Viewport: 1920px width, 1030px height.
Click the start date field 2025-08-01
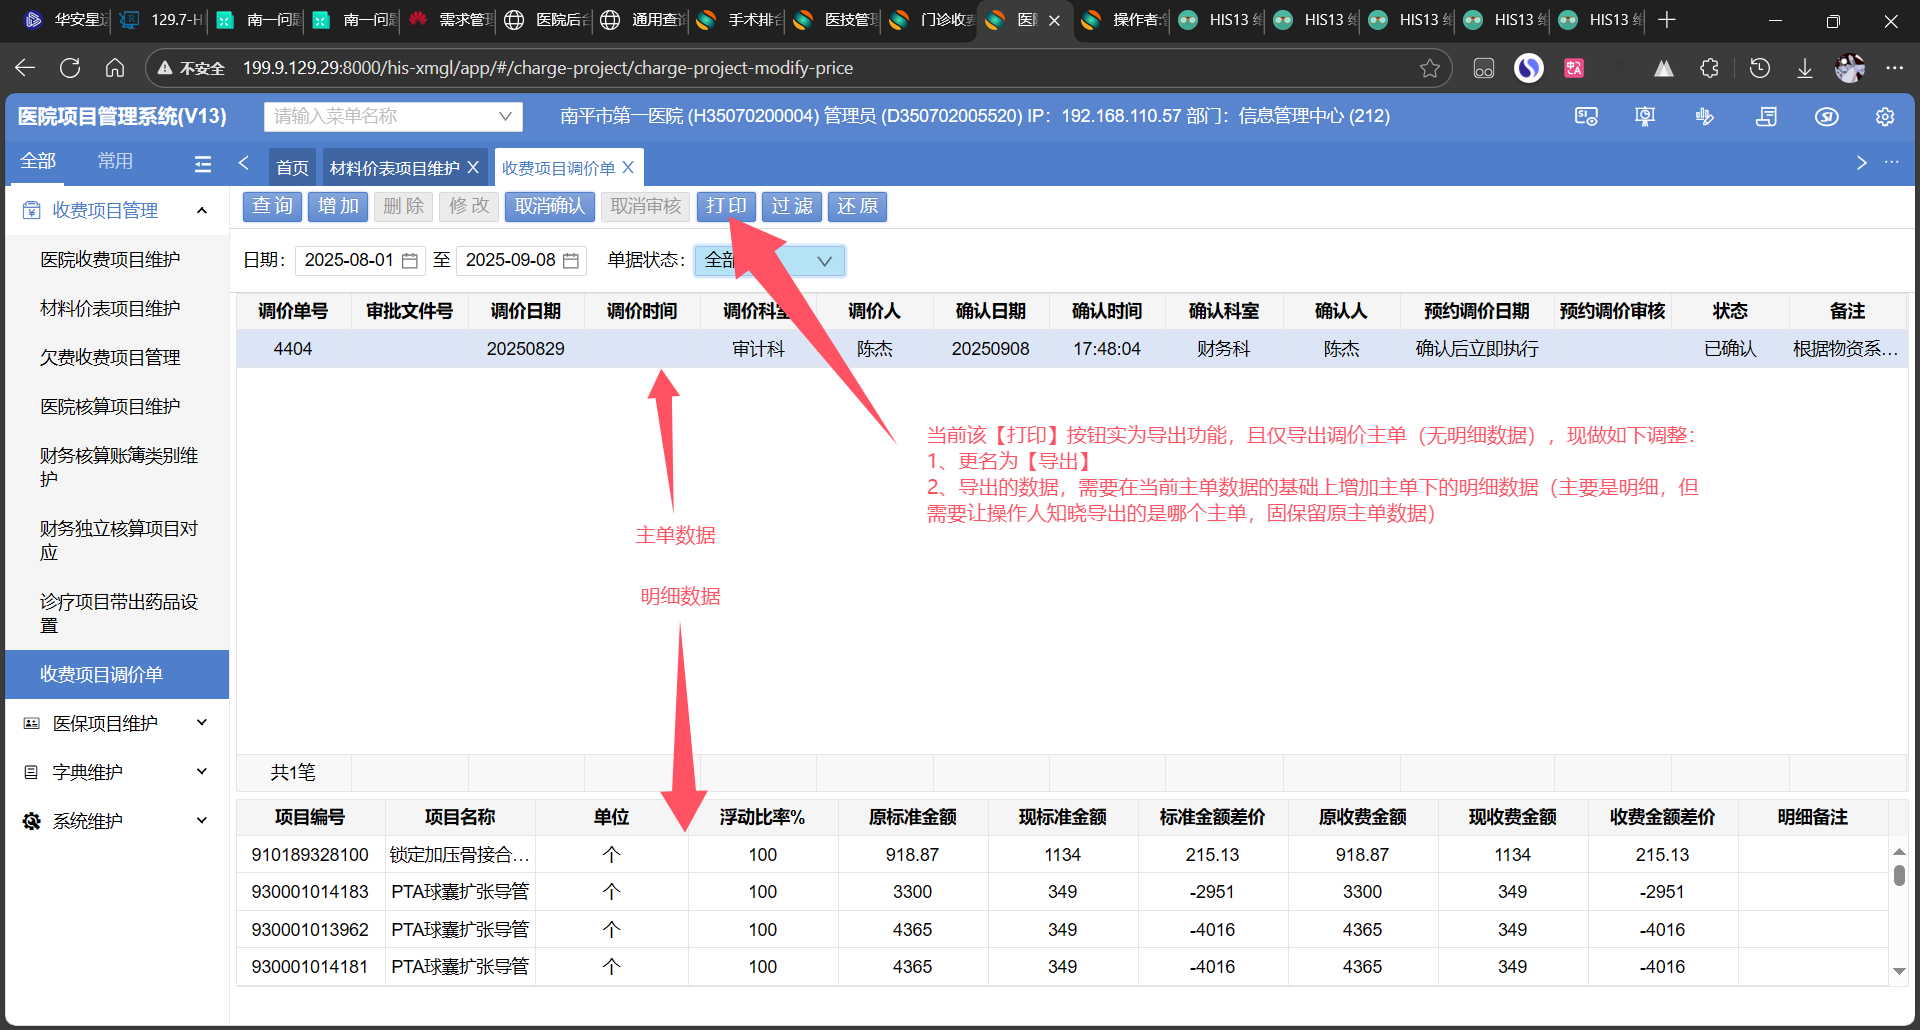click(x=360, y=261)
